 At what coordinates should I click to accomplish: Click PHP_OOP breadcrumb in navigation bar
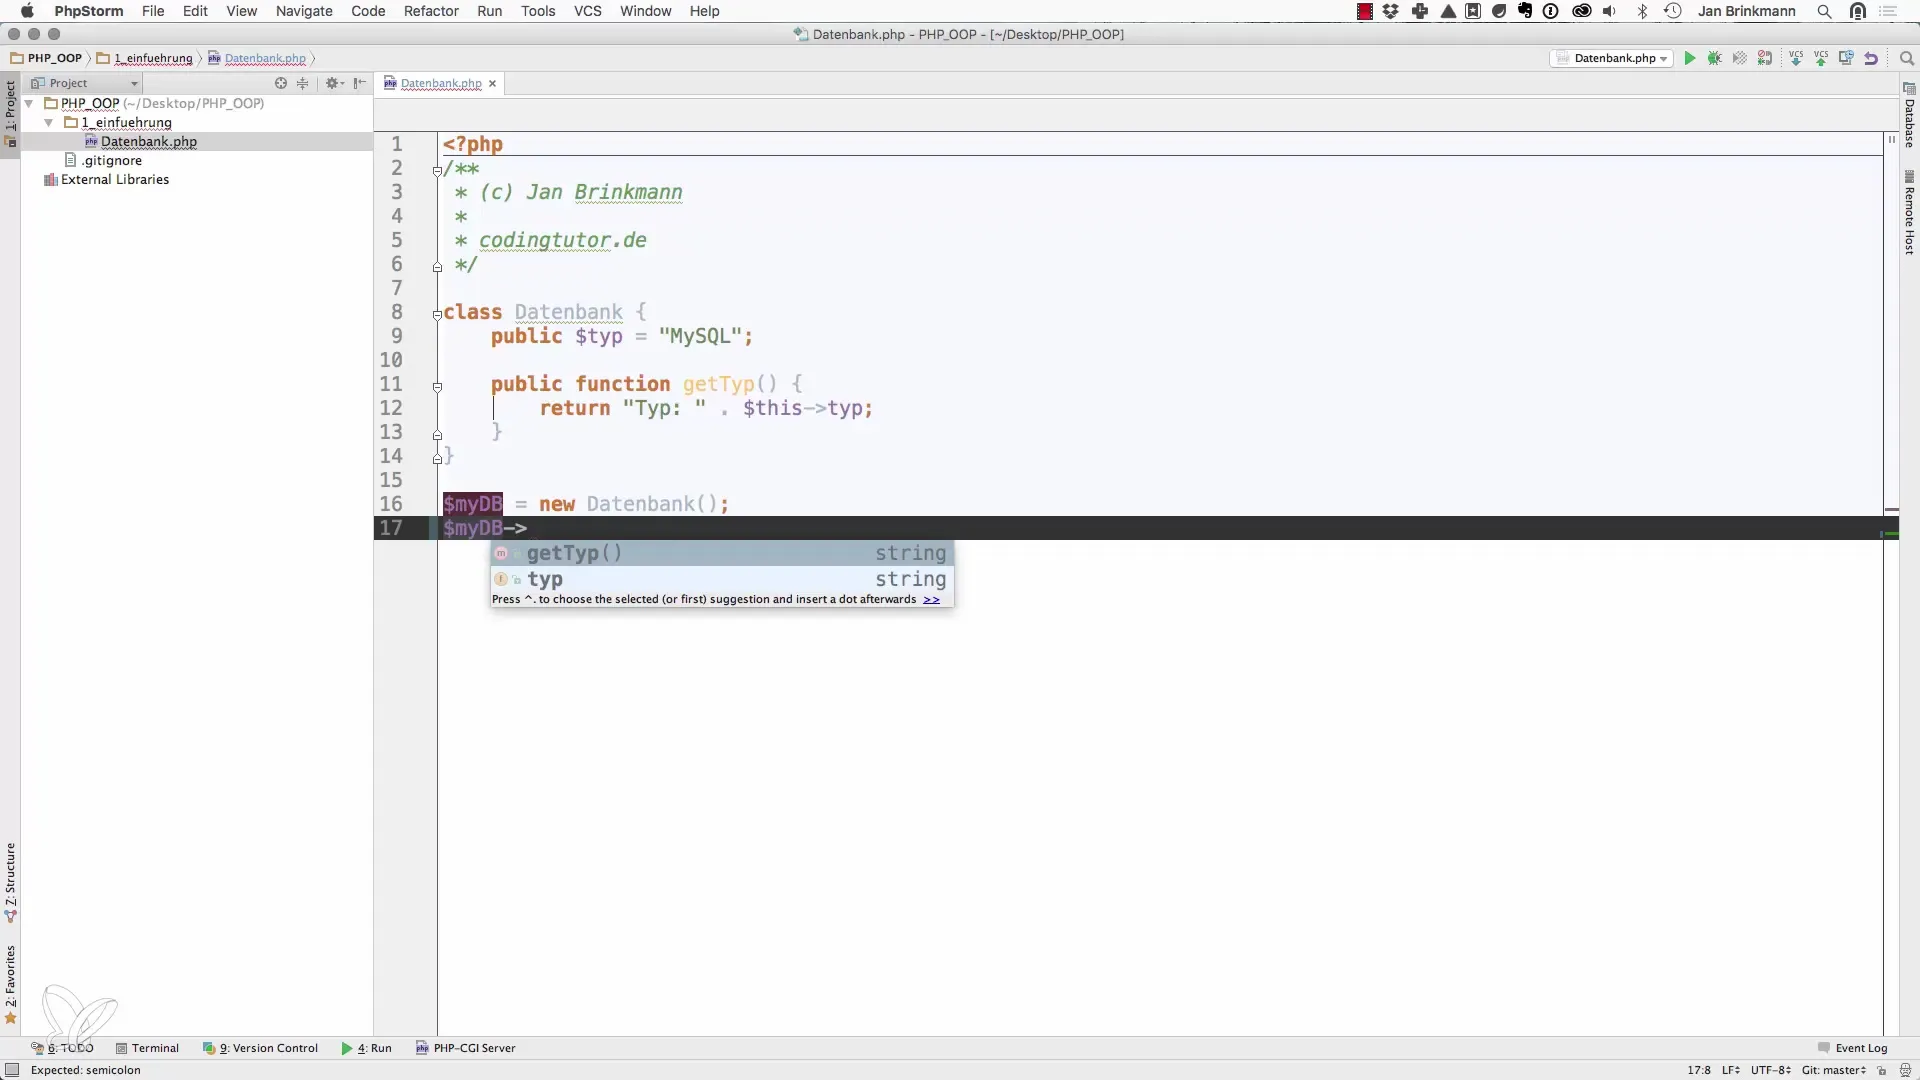pos(47,58)
